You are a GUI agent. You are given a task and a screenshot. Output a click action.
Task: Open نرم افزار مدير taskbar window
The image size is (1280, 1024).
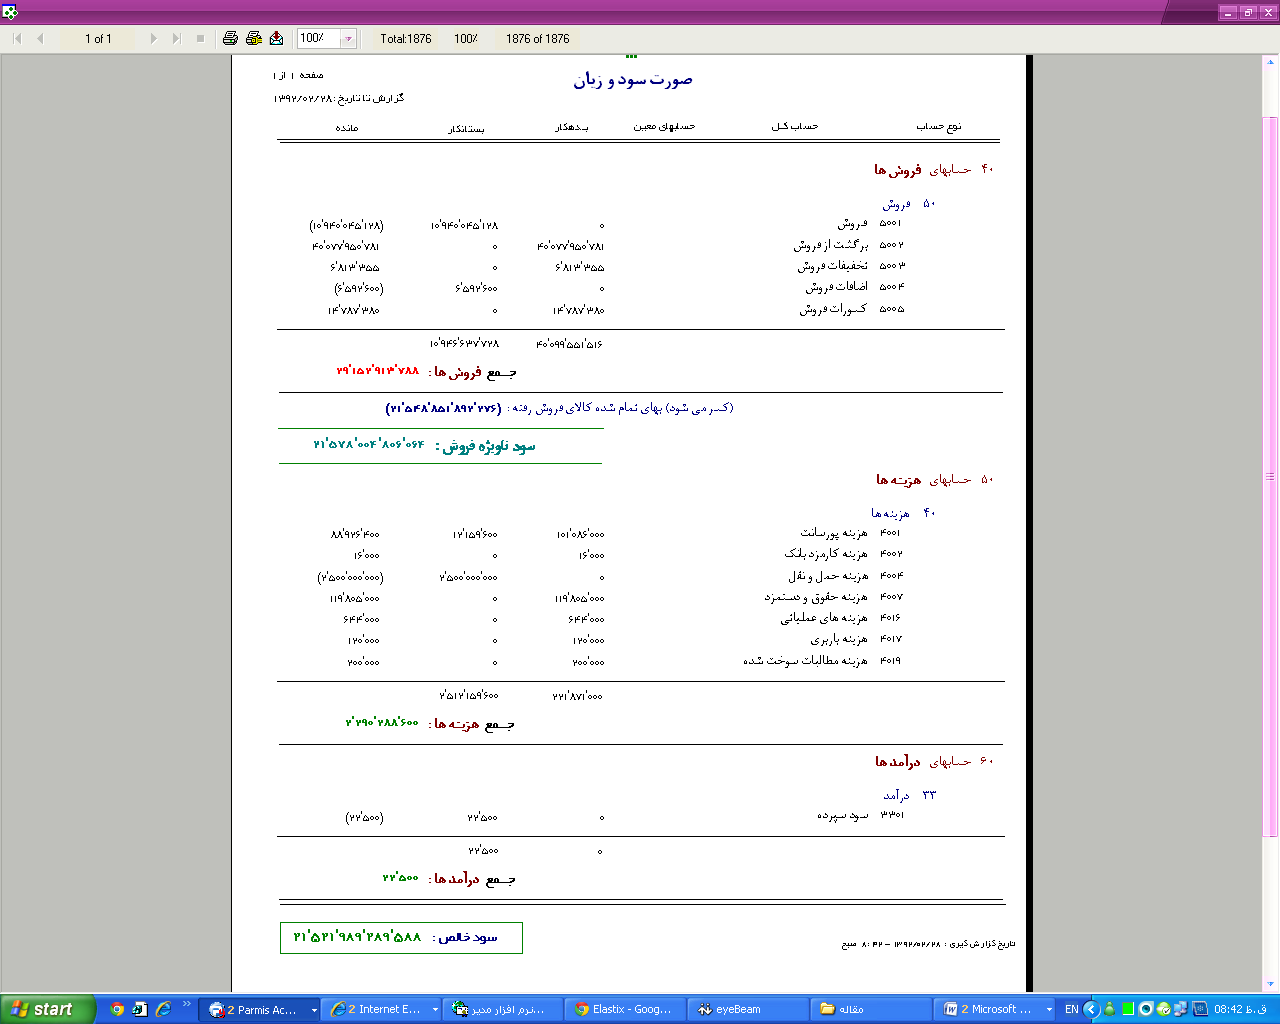click(503, 1010)
